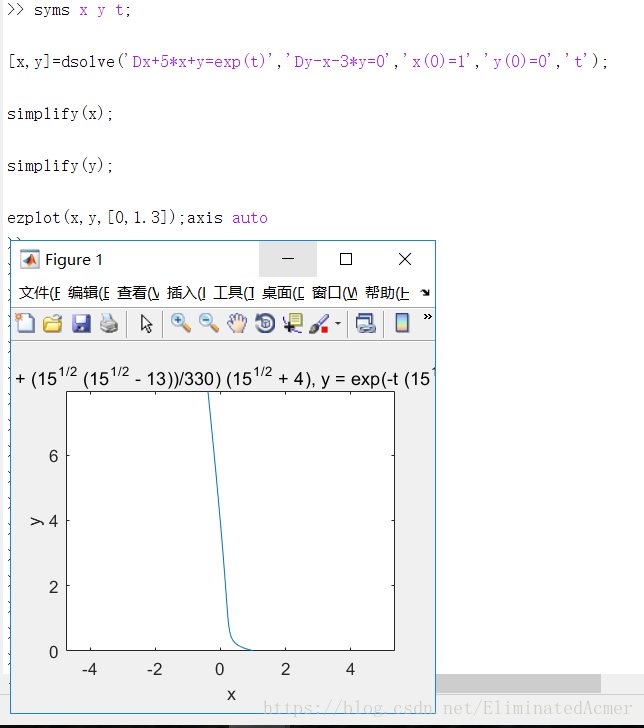Viewport: 644px width, 728px height.
Task: Open the 工具 (Tools) menu
Action: pyautogui.click(x=234, y=292)
